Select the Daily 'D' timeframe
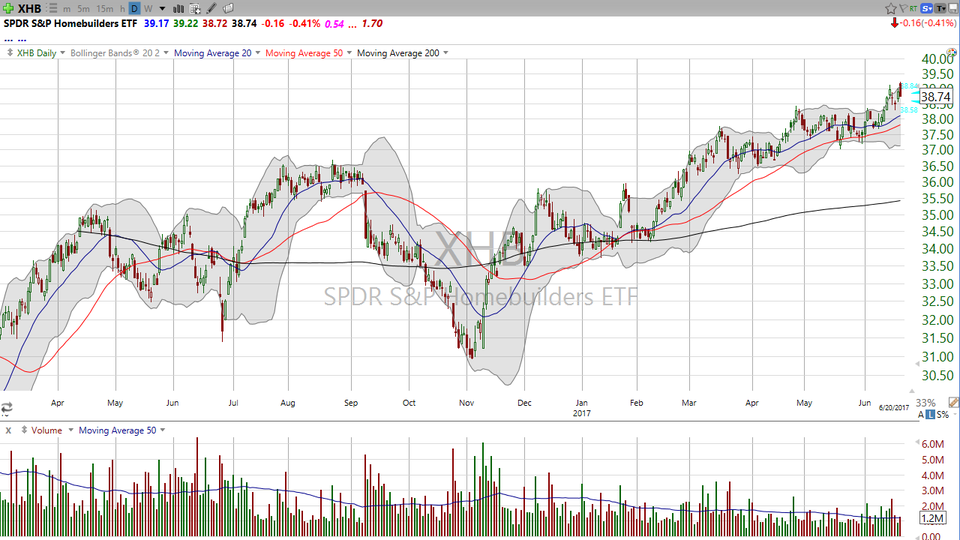960x540 pixels. [x=134, y=9]
